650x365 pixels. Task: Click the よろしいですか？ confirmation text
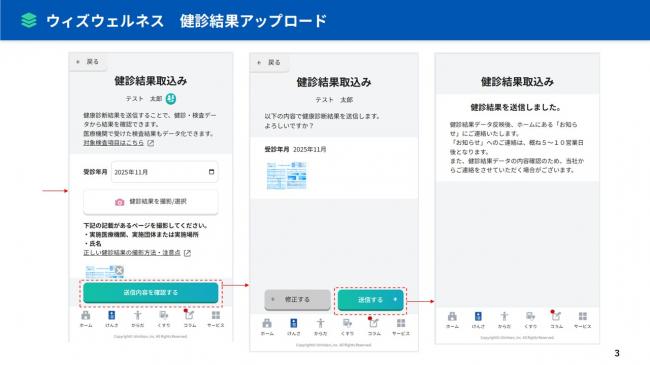(289, 125)
